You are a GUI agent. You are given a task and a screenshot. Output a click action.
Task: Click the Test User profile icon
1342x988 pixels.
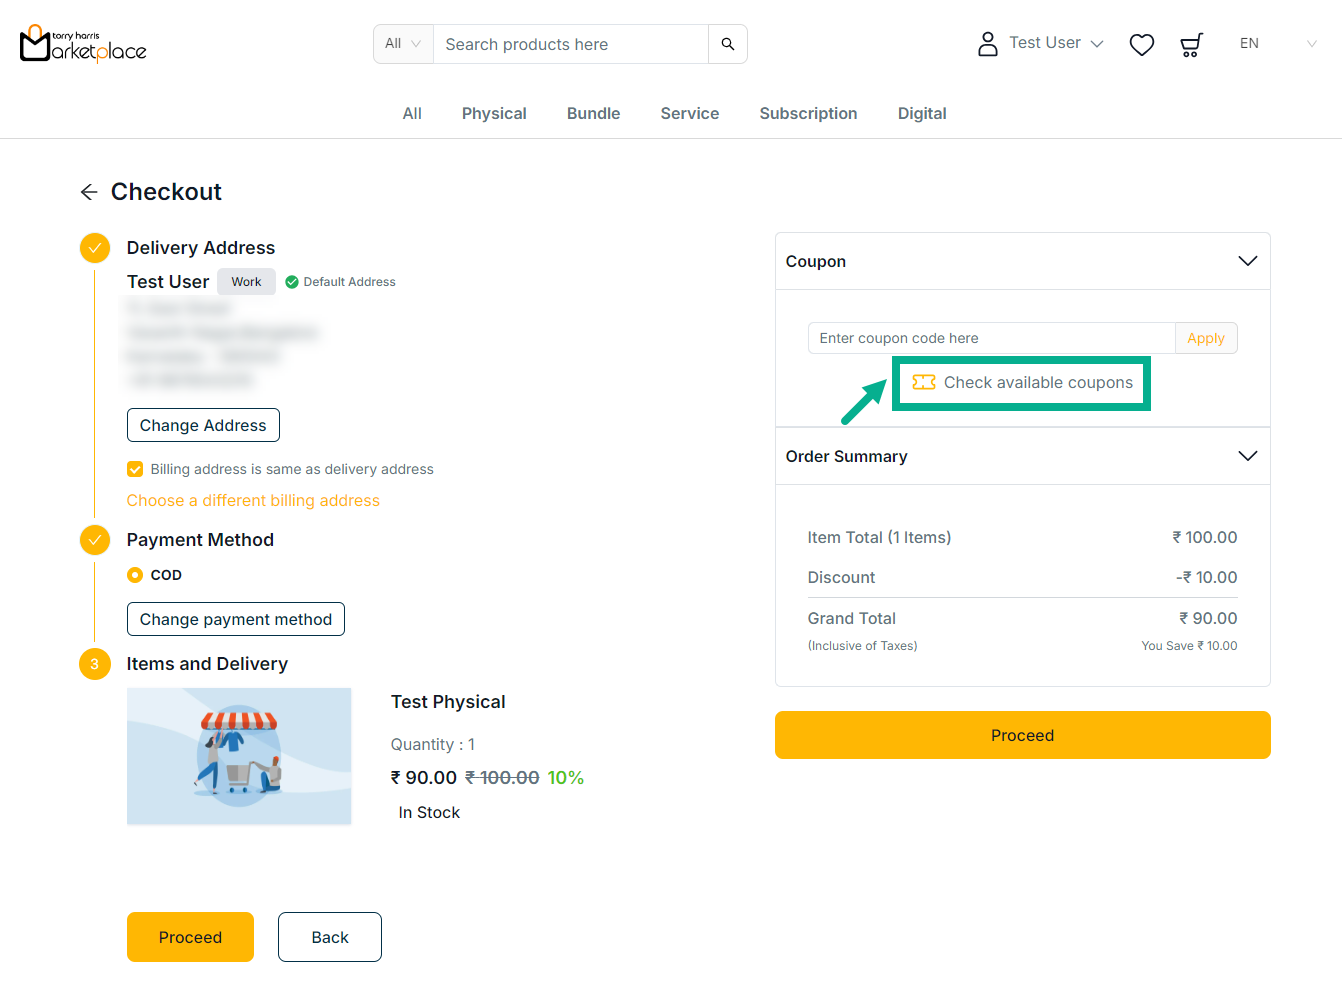987,44
